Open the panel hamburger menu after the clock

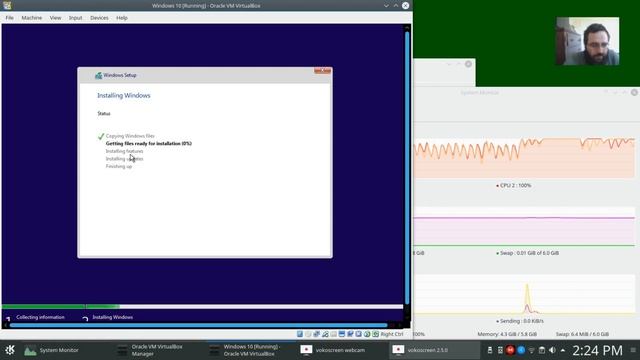(633, 350)
